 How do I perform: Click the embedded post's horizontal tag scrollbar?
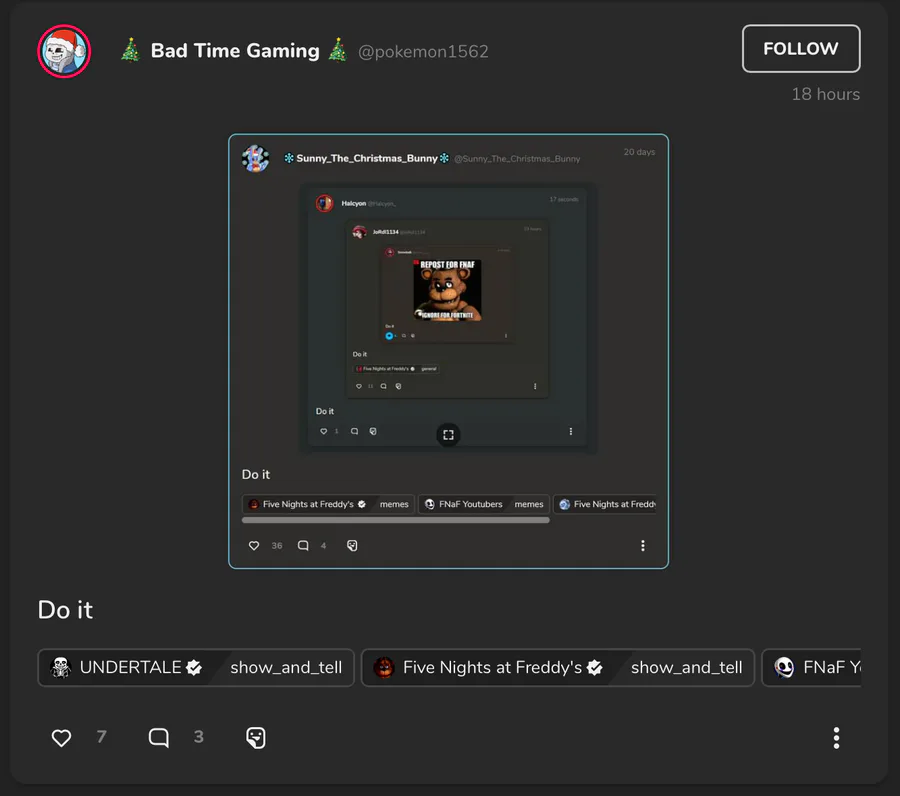coord(395,520)
